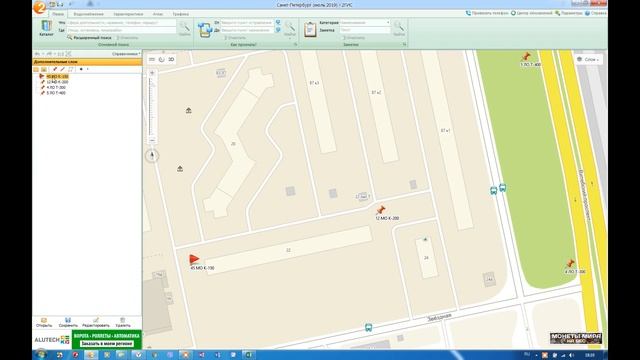The width and height of the screenshot is (640, 360).
Task: Click pin marker 4 ЛО Т-300 on map
Action: (x=570, y=263)
